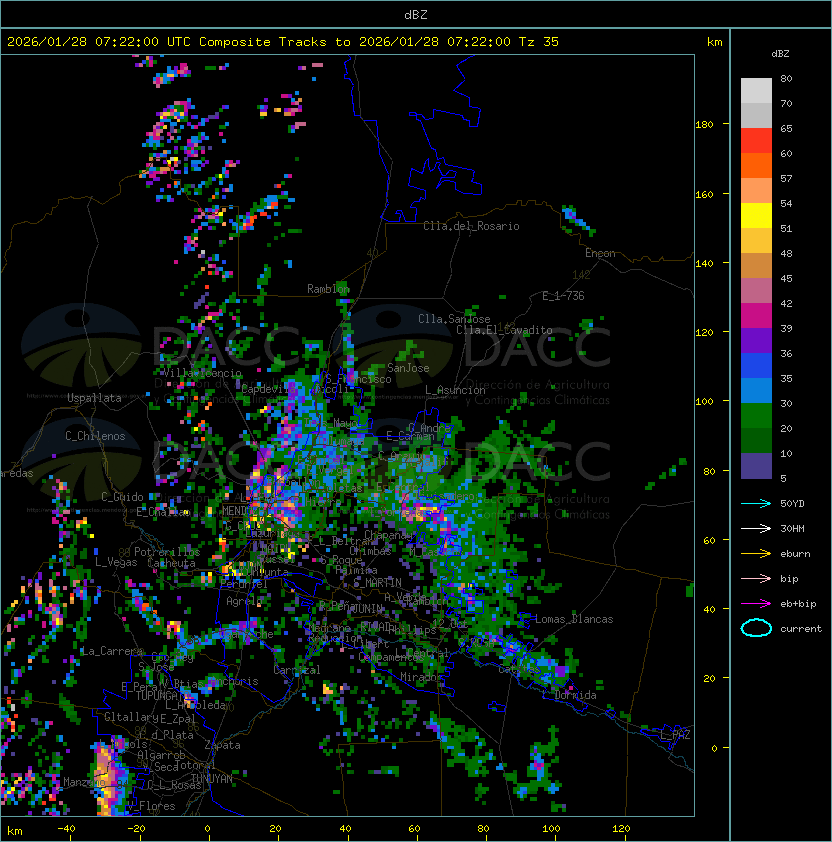Viewport: 832px width, 842px height.
Task: Select the magenta 39–42 dBZ legend swatch
Action: point(756,316)
